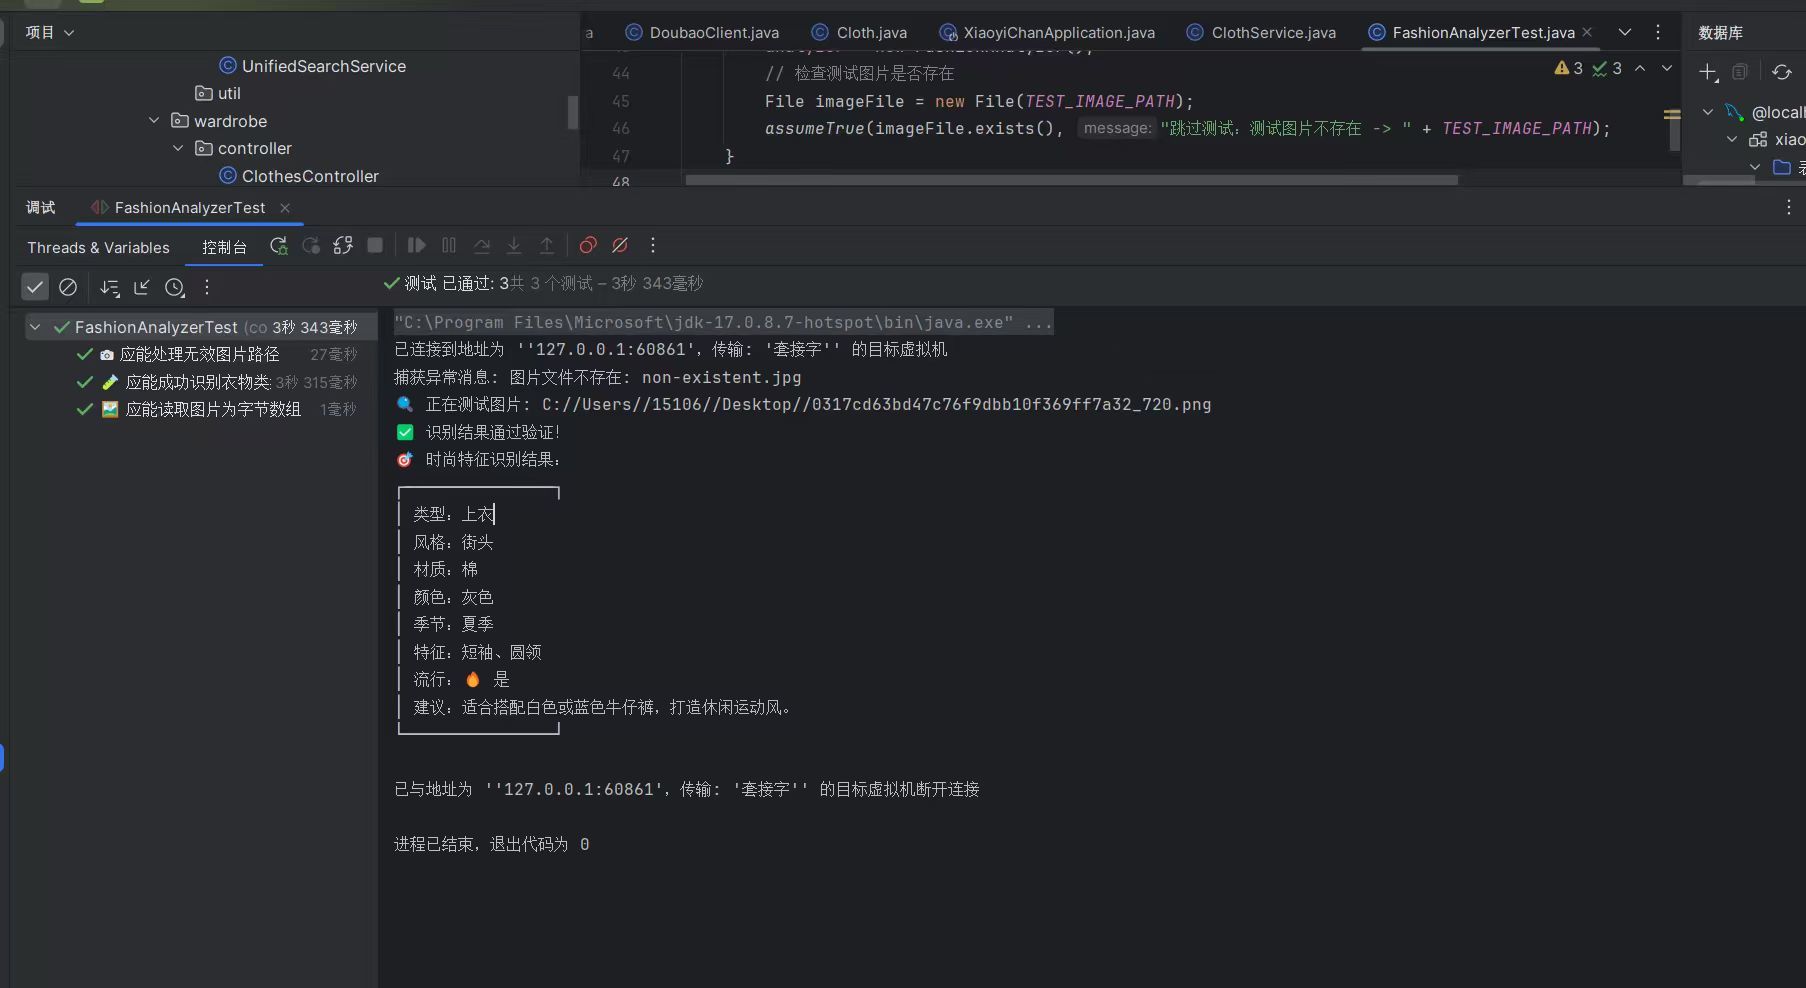
Task: View breakpoints dialog icon
Action: click(588, 245)
